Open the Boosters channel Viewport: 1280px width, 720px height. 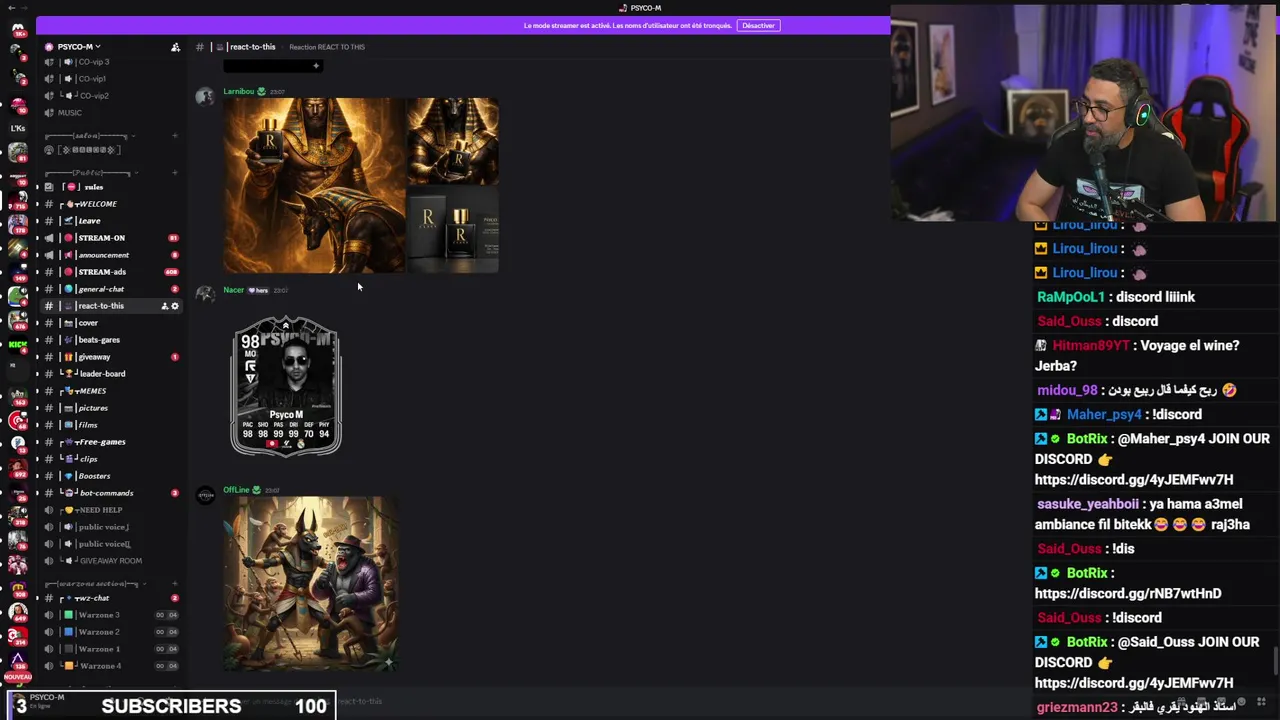(x=110, y=476)
